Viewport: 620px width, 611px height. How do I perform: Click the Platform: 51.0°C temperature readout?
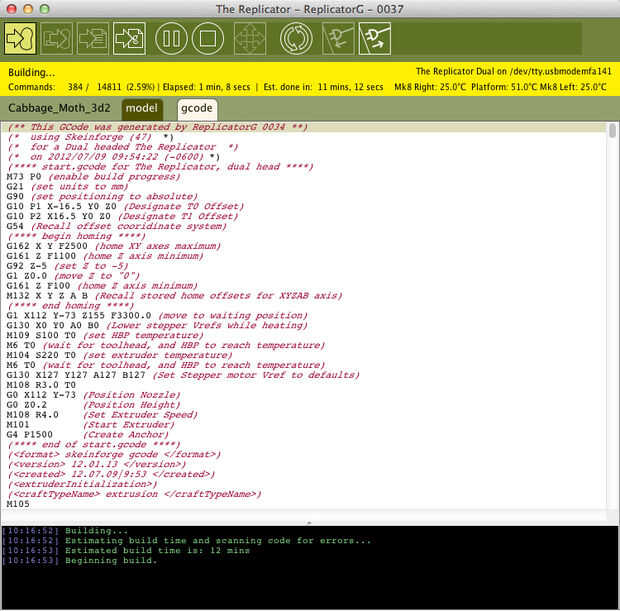point(504,87)
